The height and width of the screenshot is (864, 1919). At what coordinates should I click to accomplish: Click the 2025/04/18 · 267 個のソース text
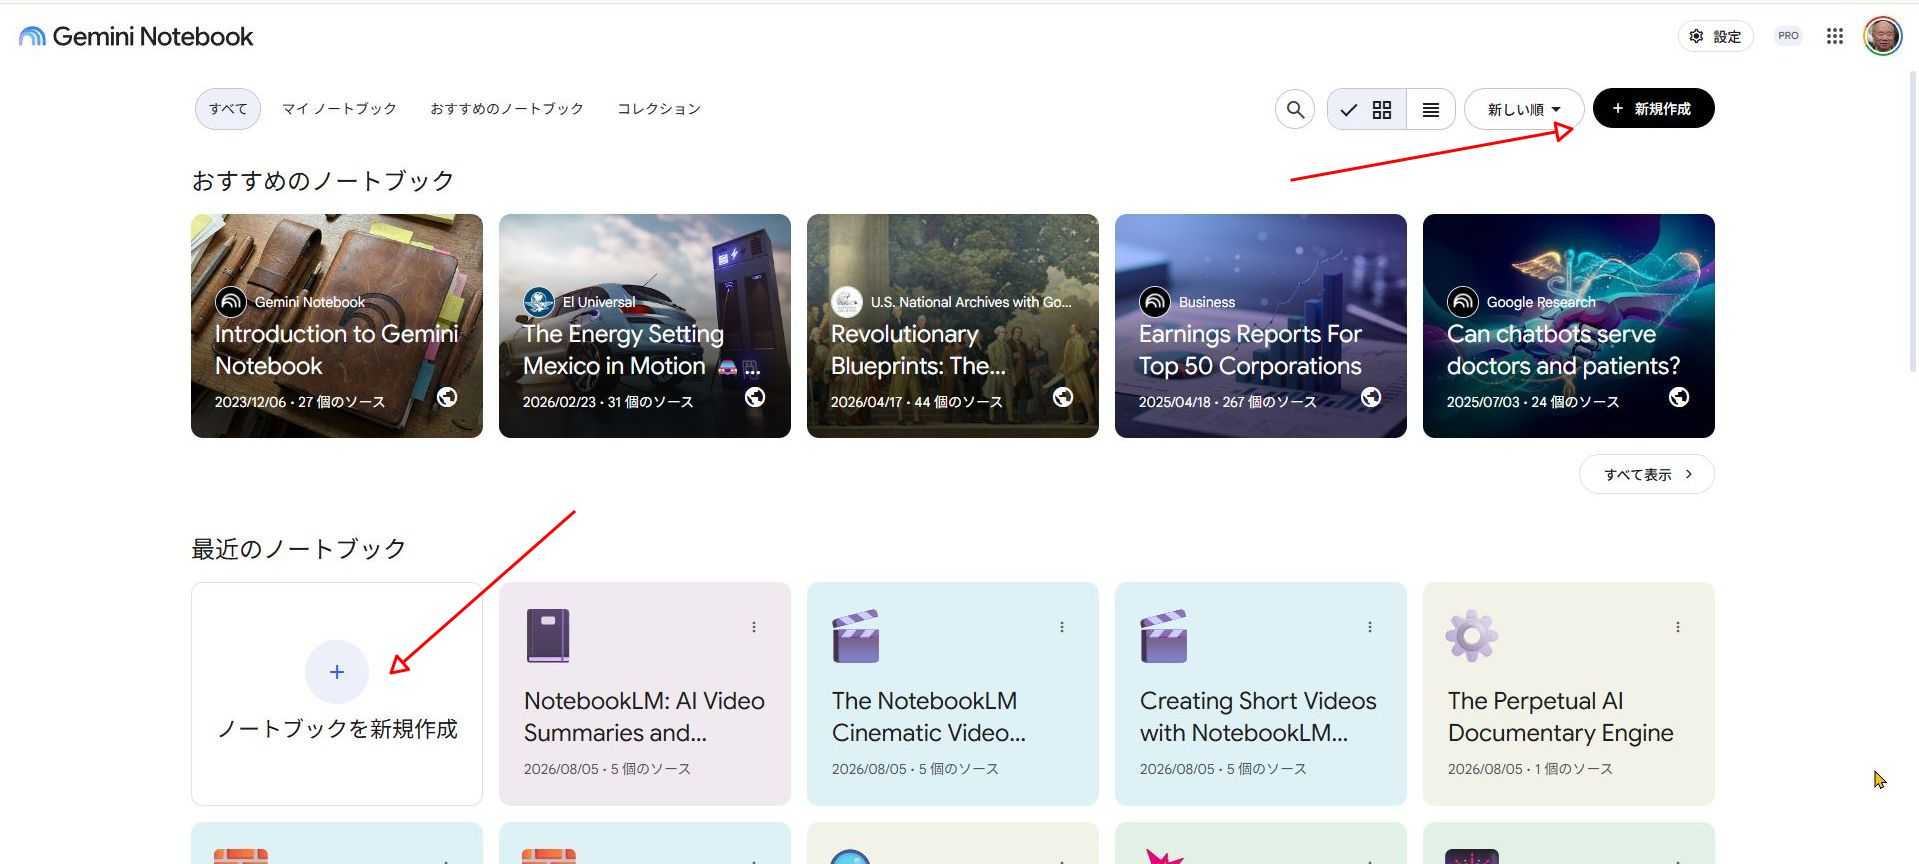tap(1228, 402)
